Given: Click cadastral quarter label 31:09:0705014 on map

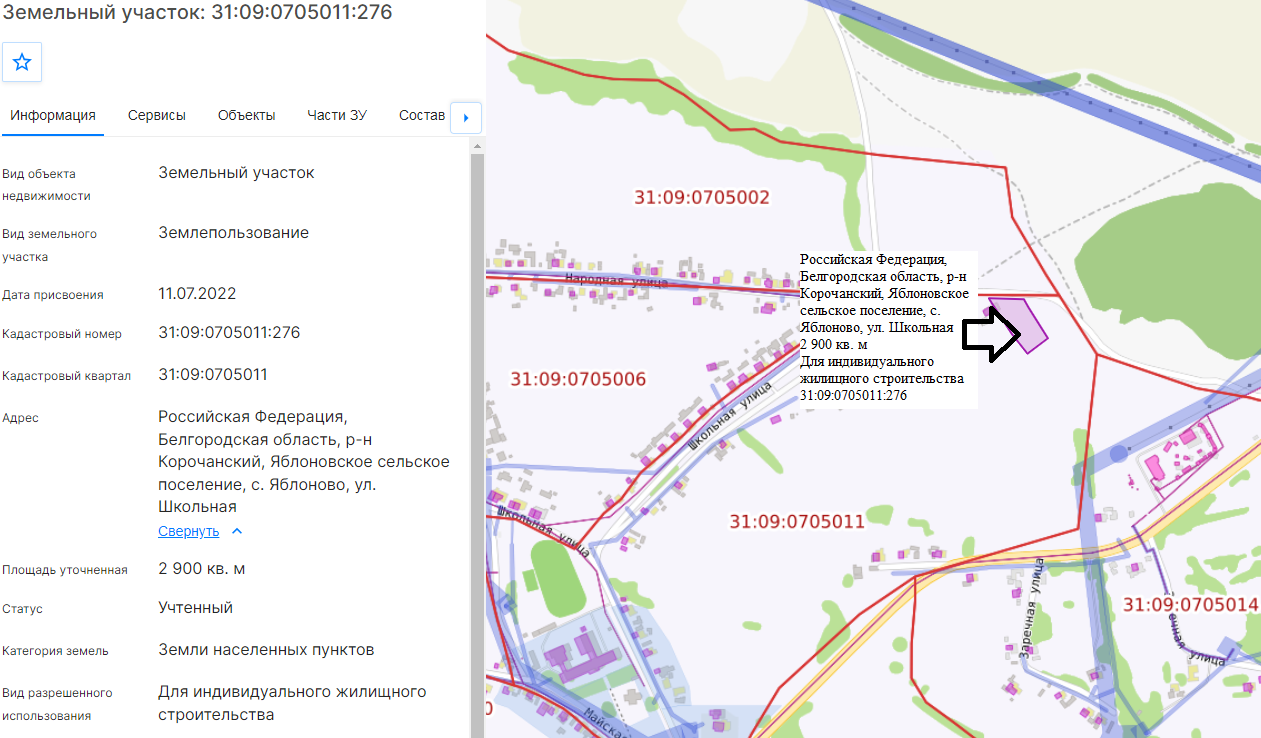Looking at the screenshot, I should (1190, 604).
